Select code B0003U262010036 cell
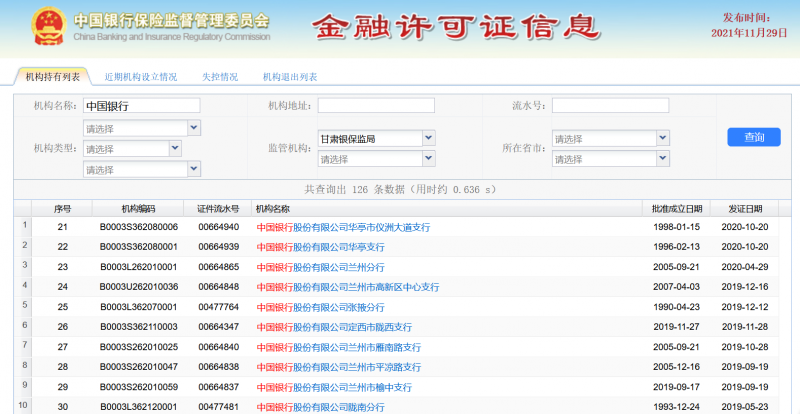 [139, 287]
